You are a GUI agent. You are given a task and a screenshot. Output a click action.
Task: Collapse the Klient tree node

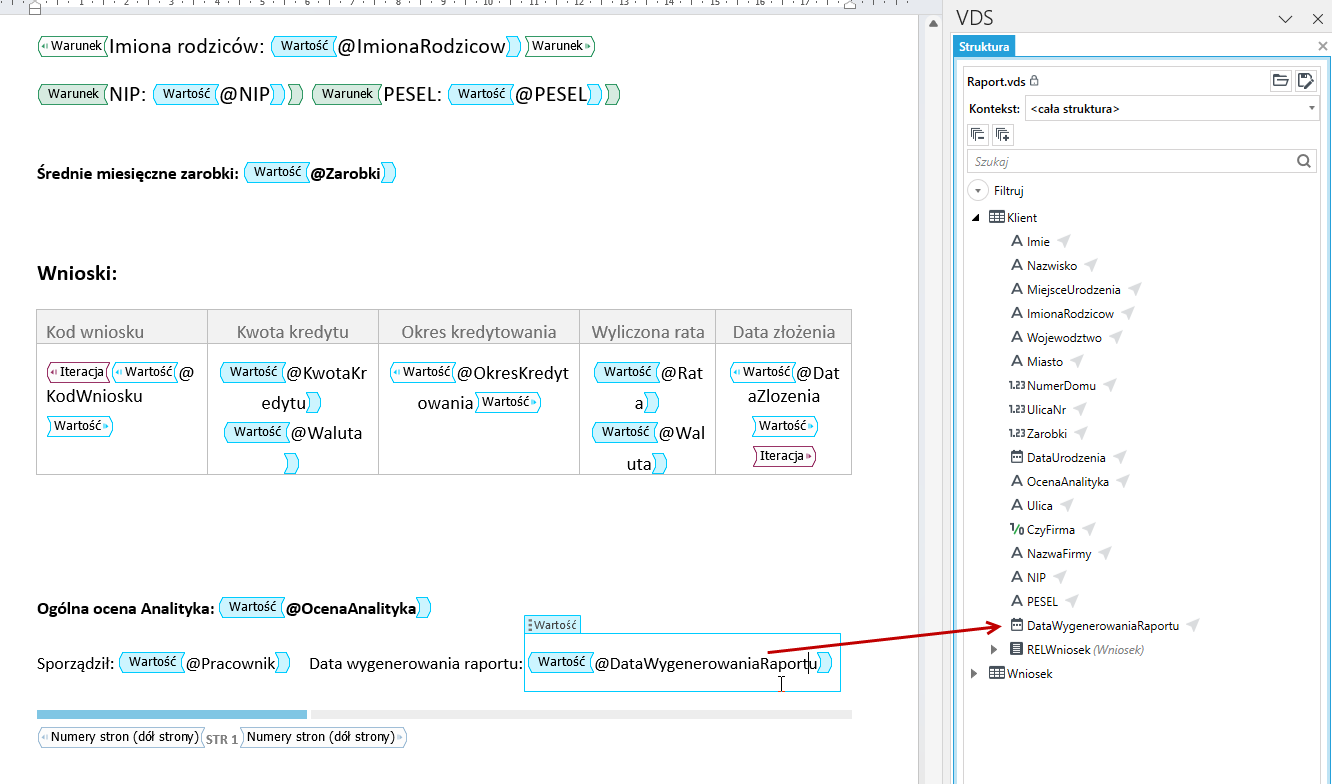click(976, 217)
